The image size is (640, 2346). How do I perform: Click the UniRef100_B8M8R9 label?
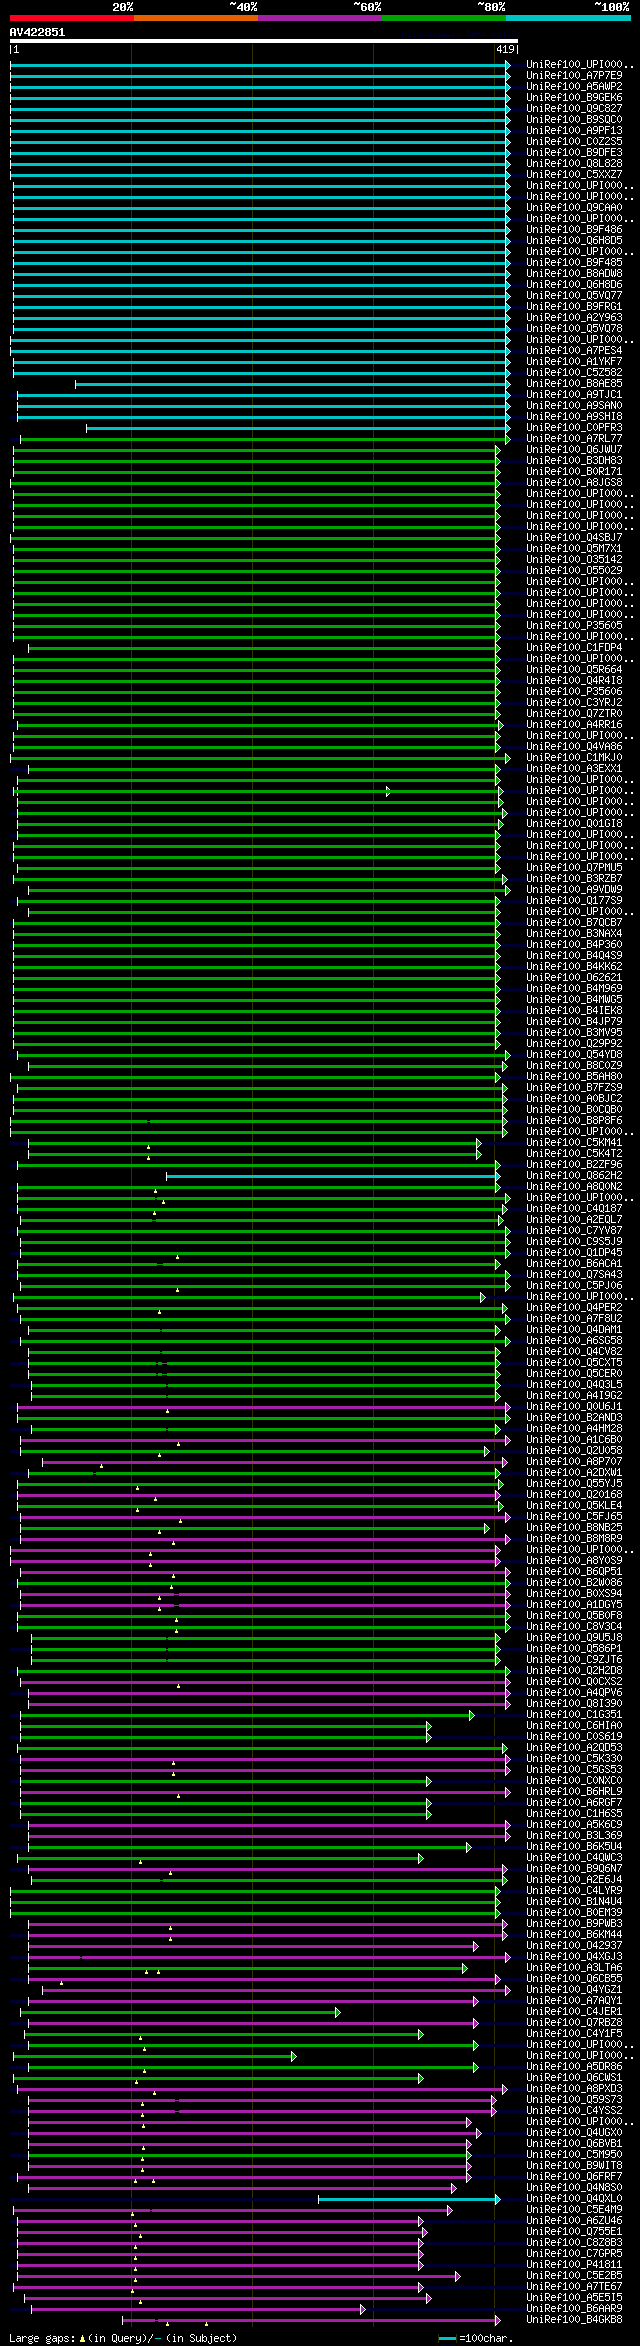click(574, 1539)
